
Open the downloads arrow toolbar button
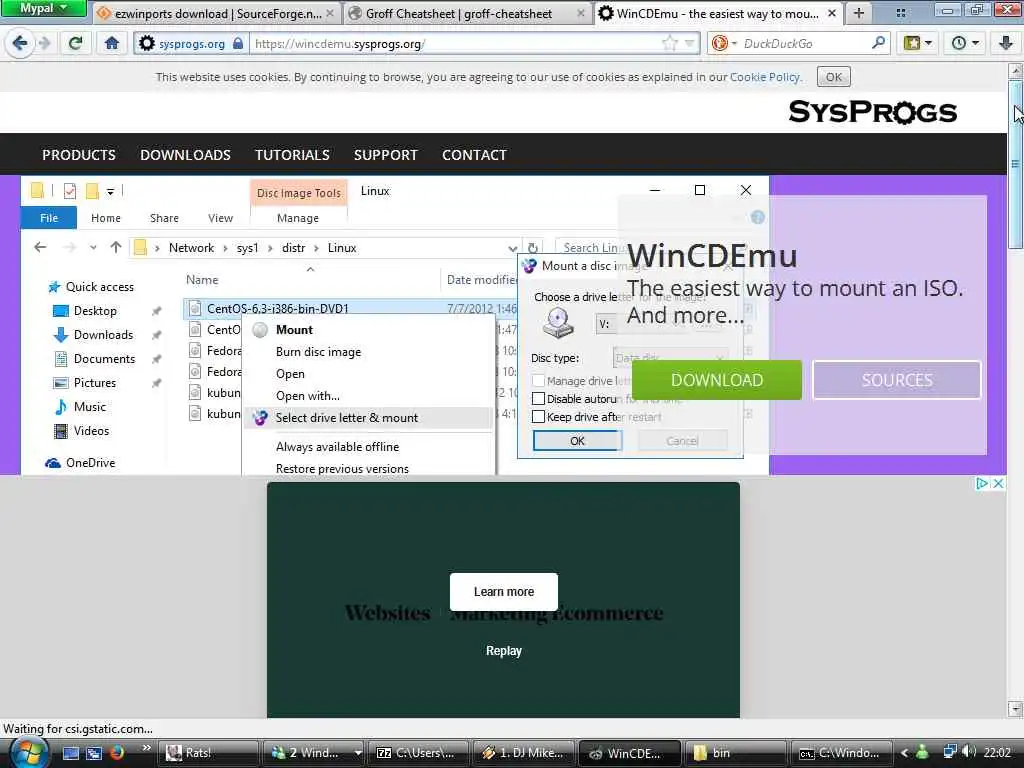point(1006,44)
